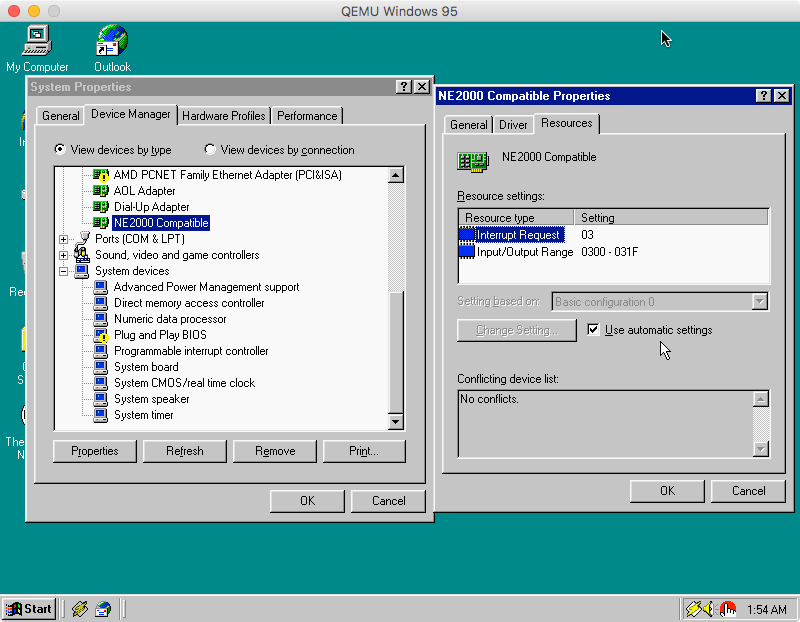Click conflicting device list scroll down arrow

[x=761, y=449]
